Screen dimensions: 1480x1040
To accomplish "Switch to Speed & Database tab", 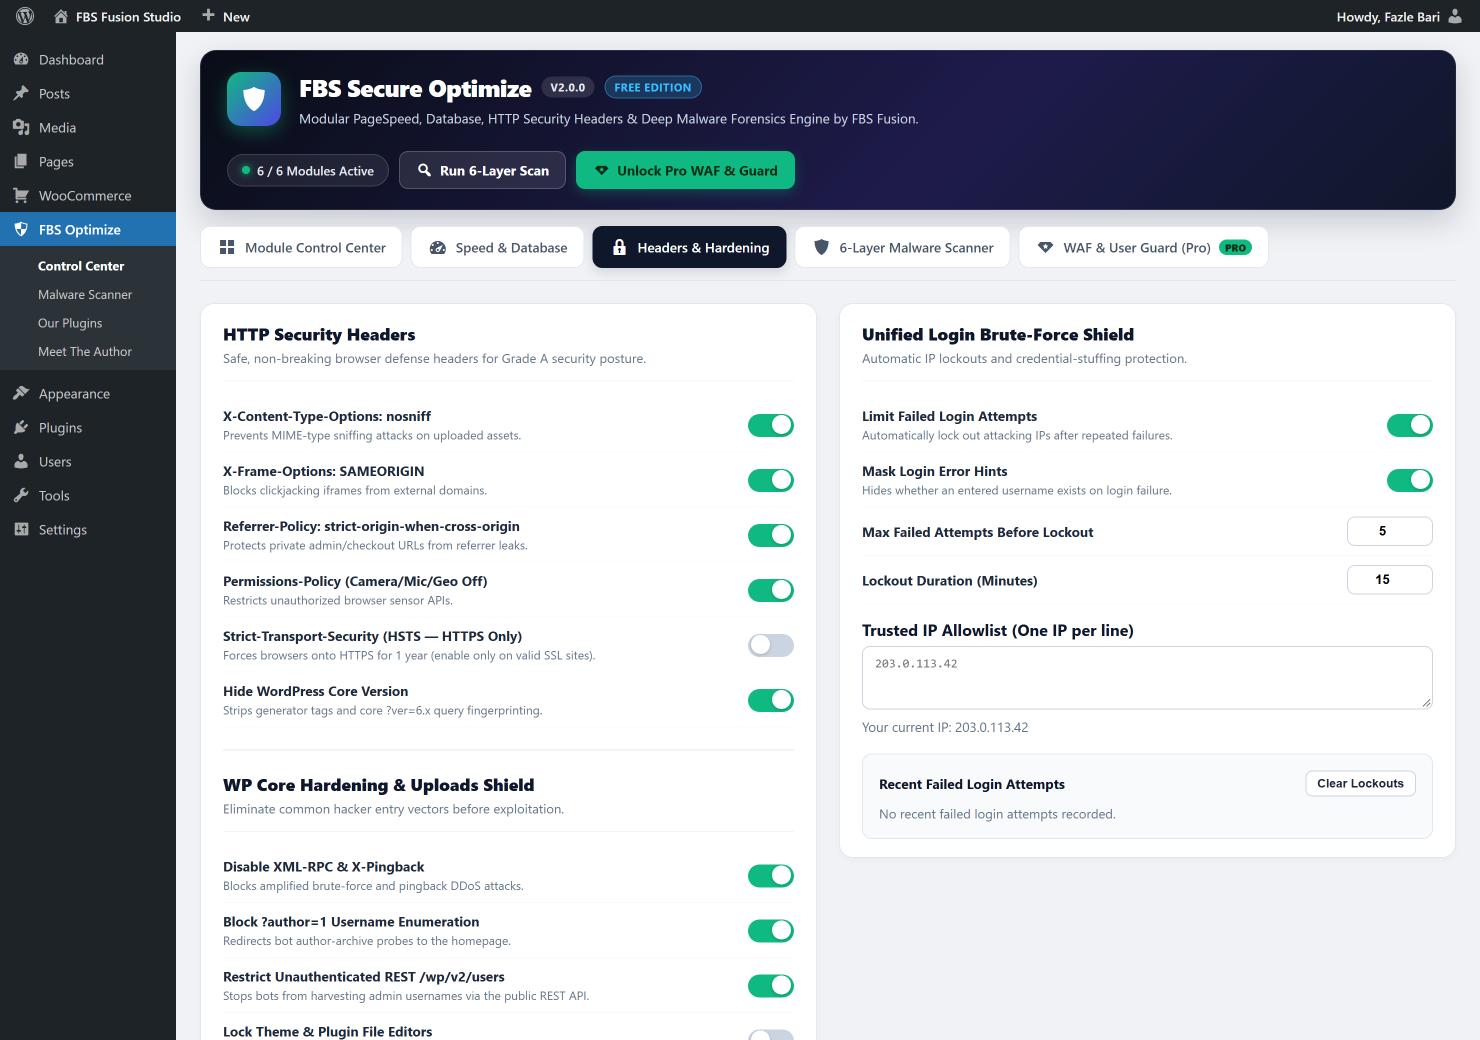I will [497, 247].
